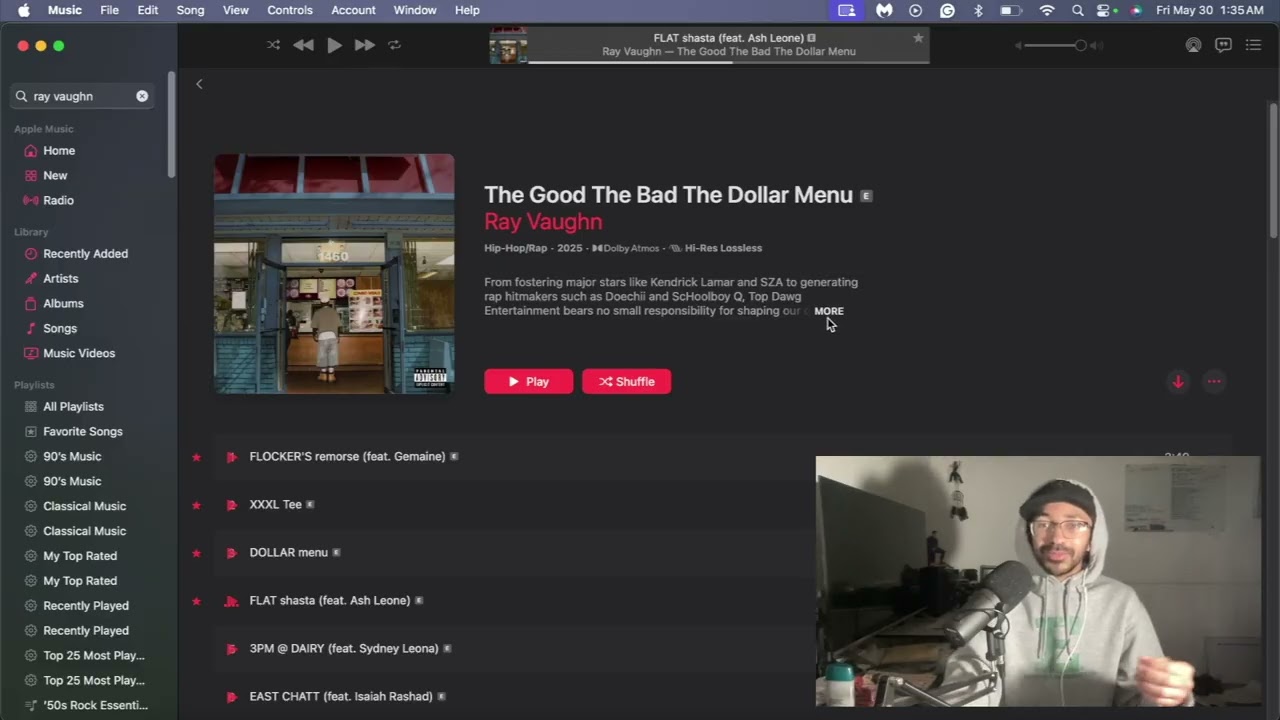Start playback with the top play button
Image resolution: width=1280 pixels, height=720 pixels.
(x=334, y=45)
